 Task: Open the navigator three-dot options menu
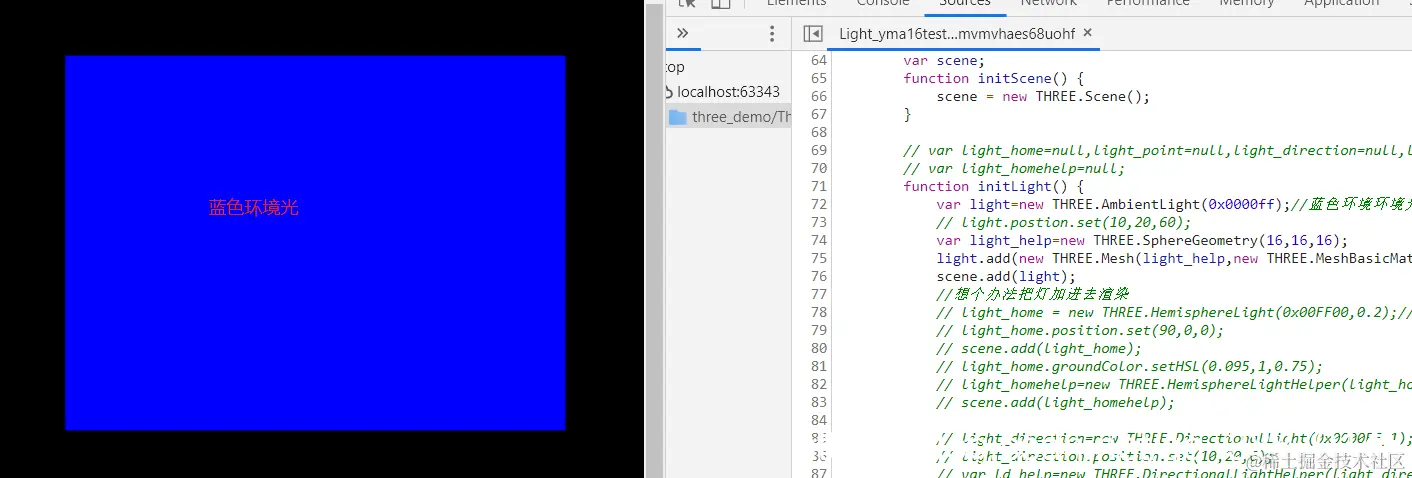pyautogui.click(x=772, y=34)
